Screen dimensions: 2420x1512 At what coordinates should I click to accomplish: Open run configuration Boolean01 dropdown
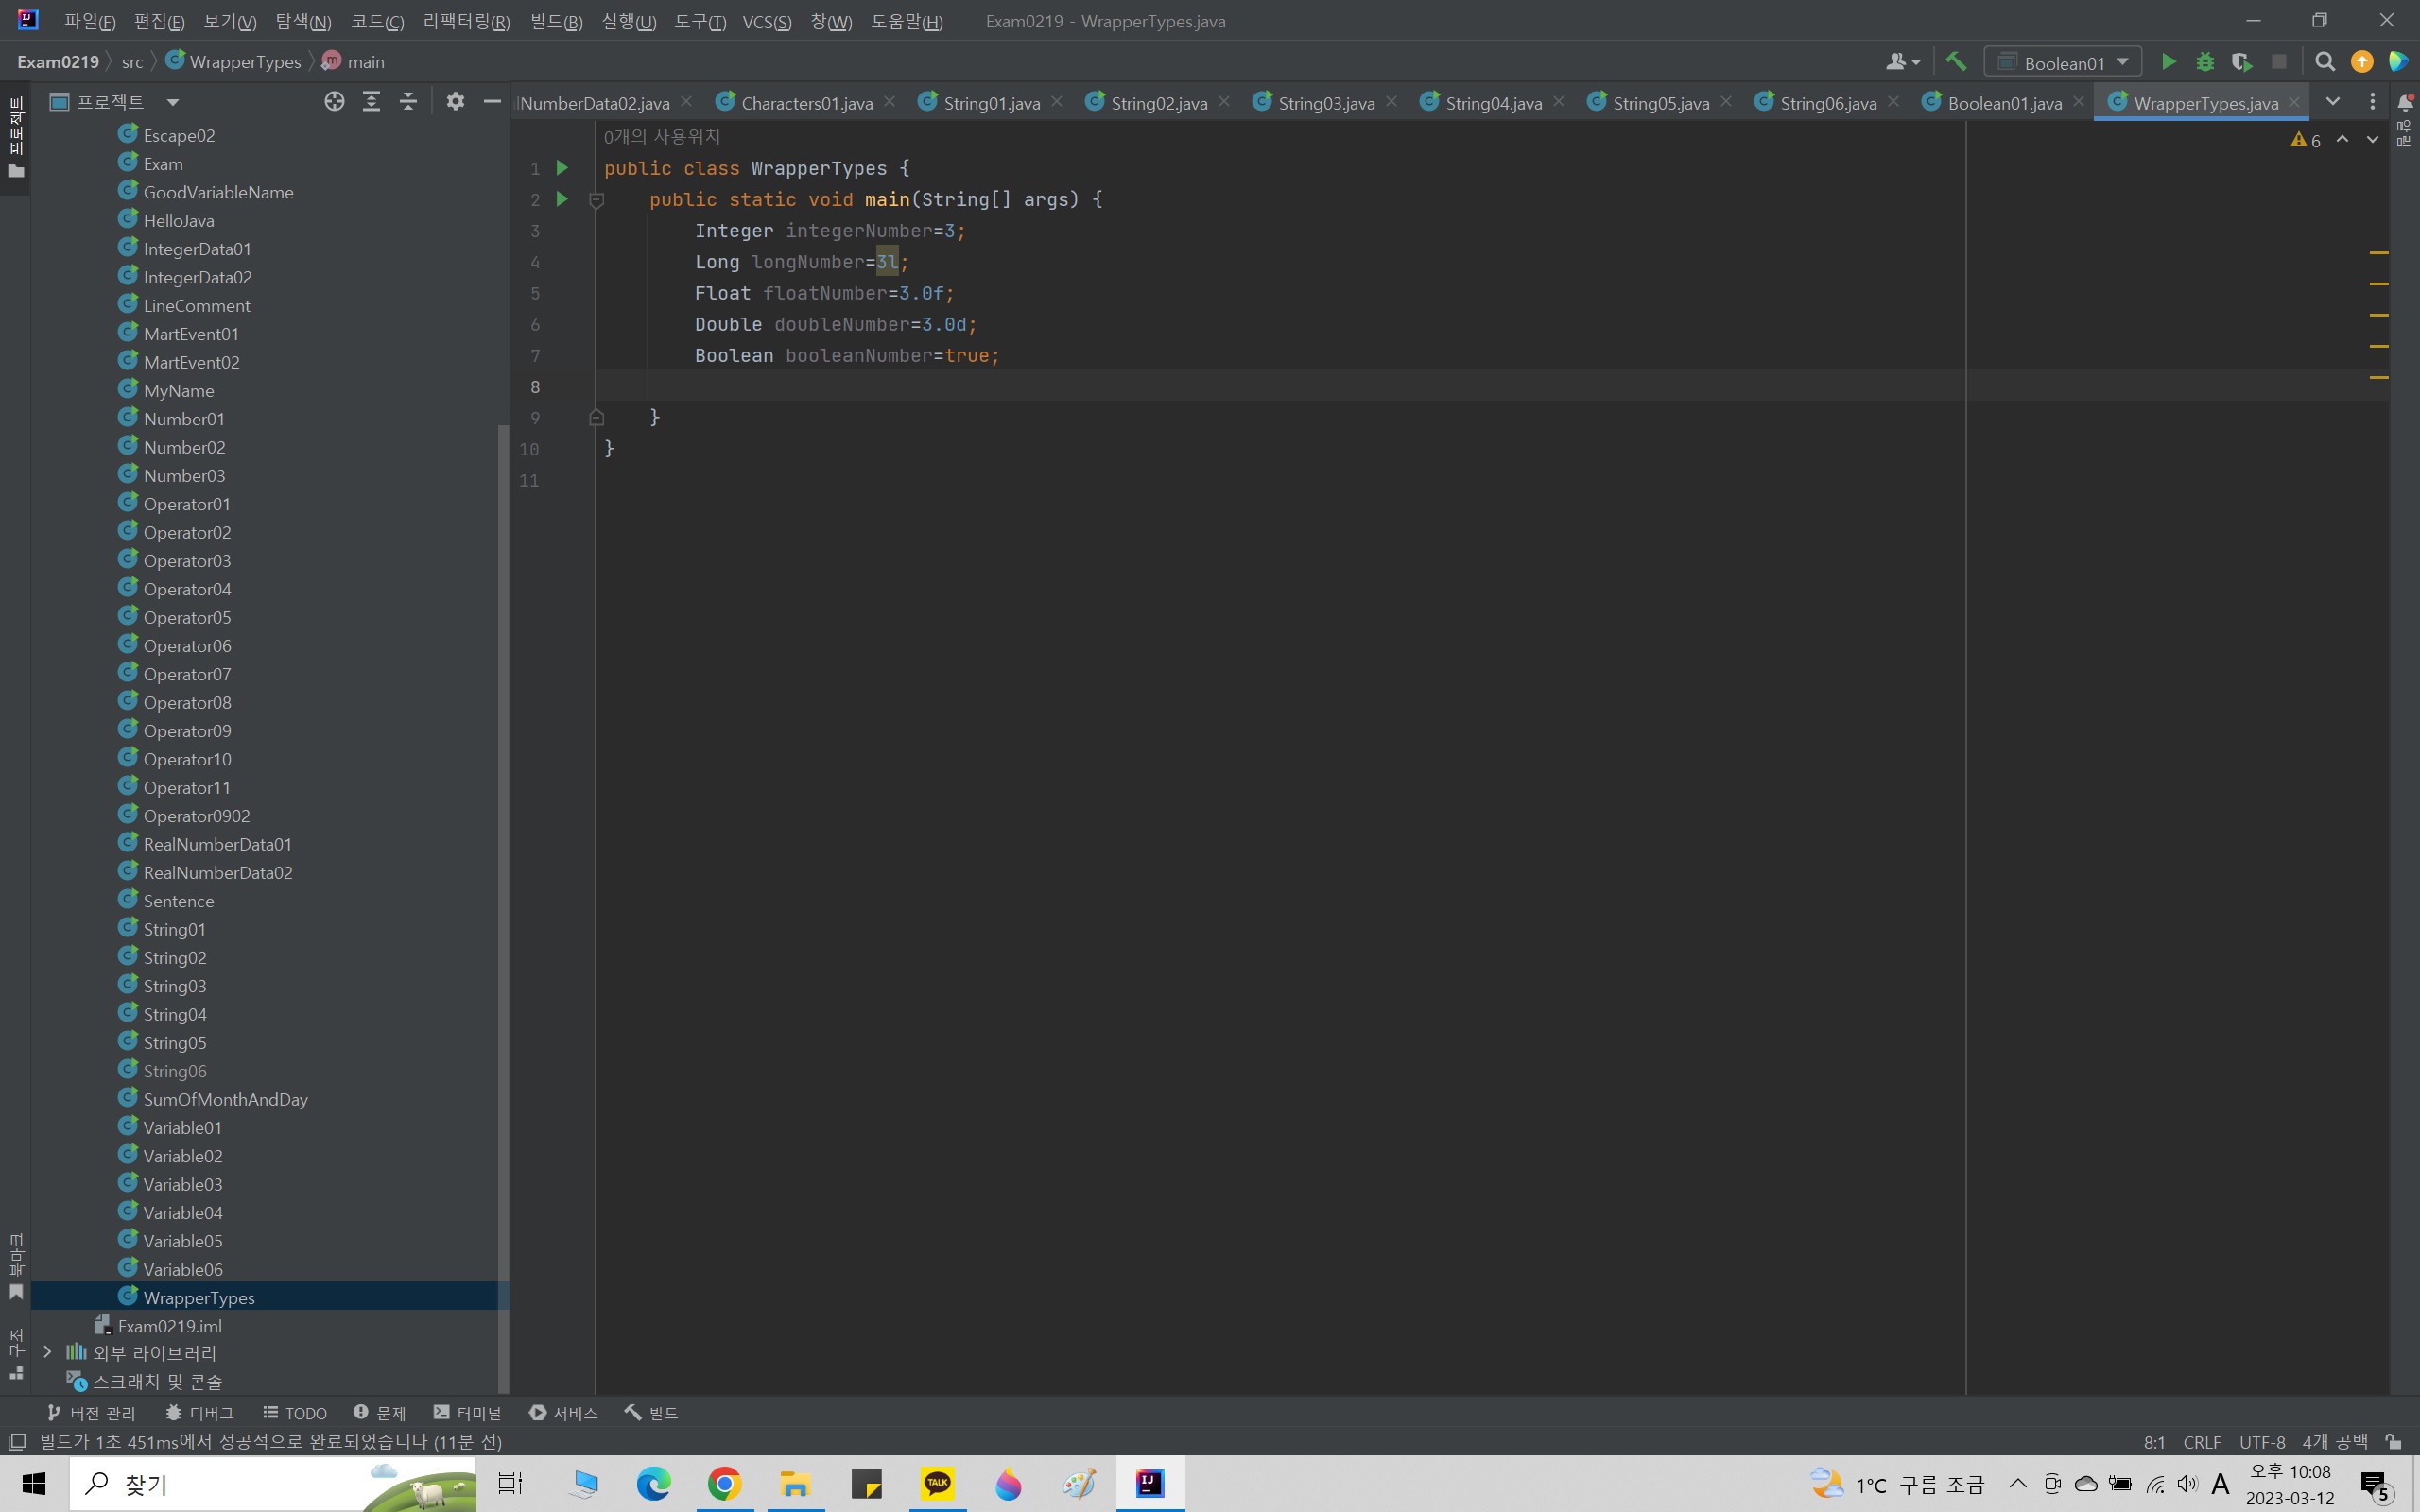click(2063, 62)
